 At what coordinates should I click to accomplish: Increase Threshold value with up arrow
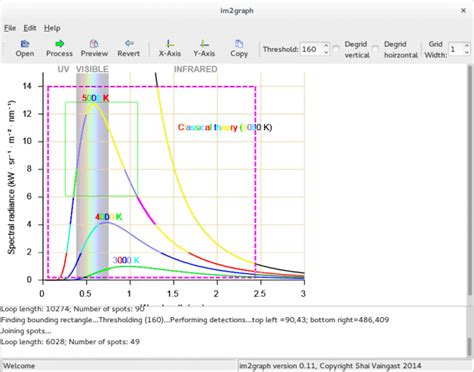tap(326, 46)
